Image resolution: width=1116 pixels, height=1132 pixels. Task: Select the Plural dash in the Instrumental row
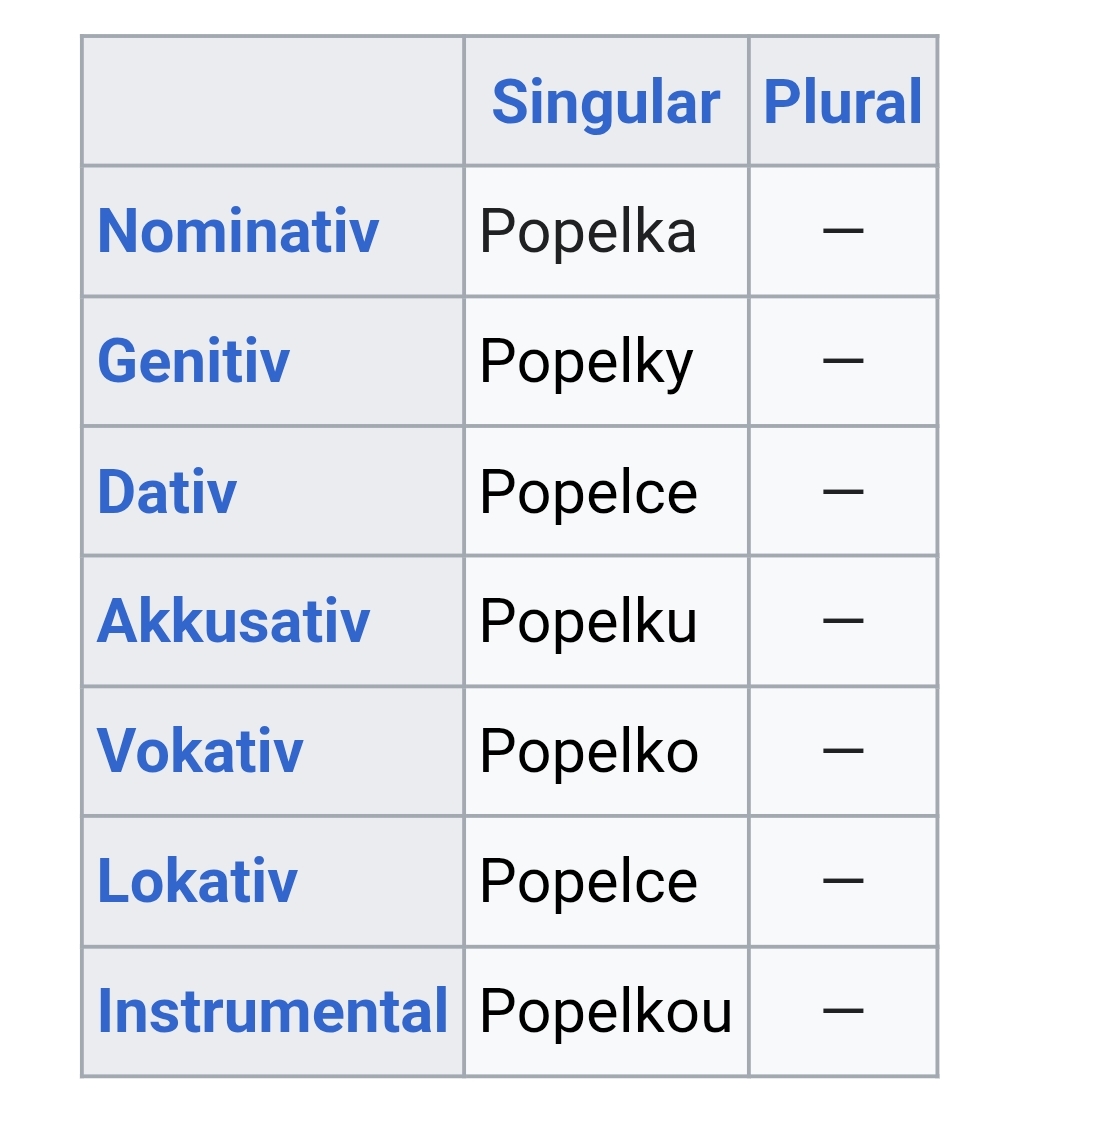(843, 1012)
